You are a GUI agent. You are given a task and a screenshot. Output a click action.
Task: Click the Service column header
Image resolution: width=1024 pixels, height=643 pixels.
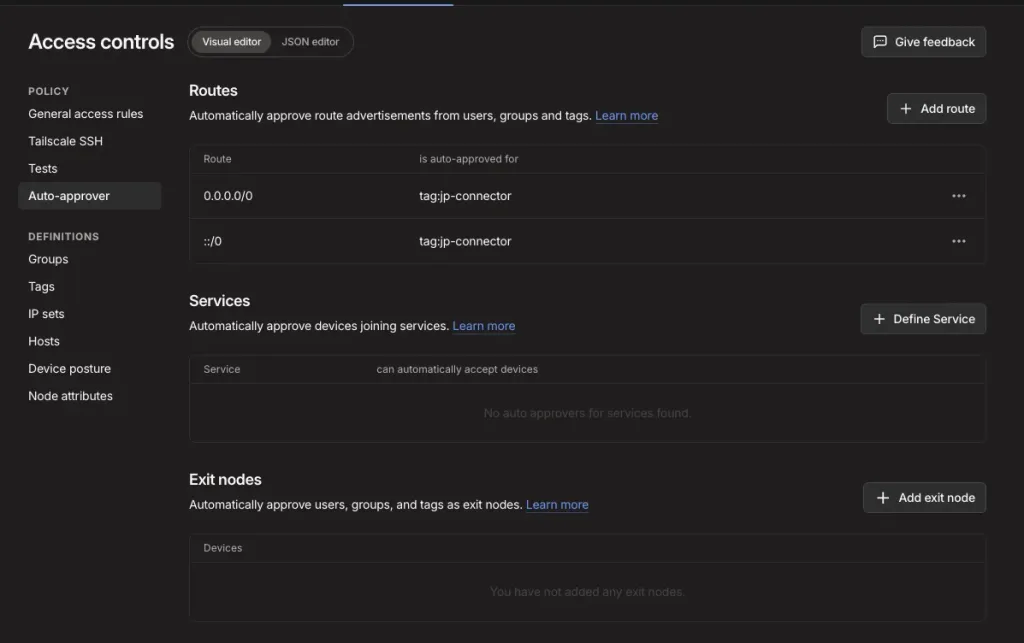click(x=221, y=369)
